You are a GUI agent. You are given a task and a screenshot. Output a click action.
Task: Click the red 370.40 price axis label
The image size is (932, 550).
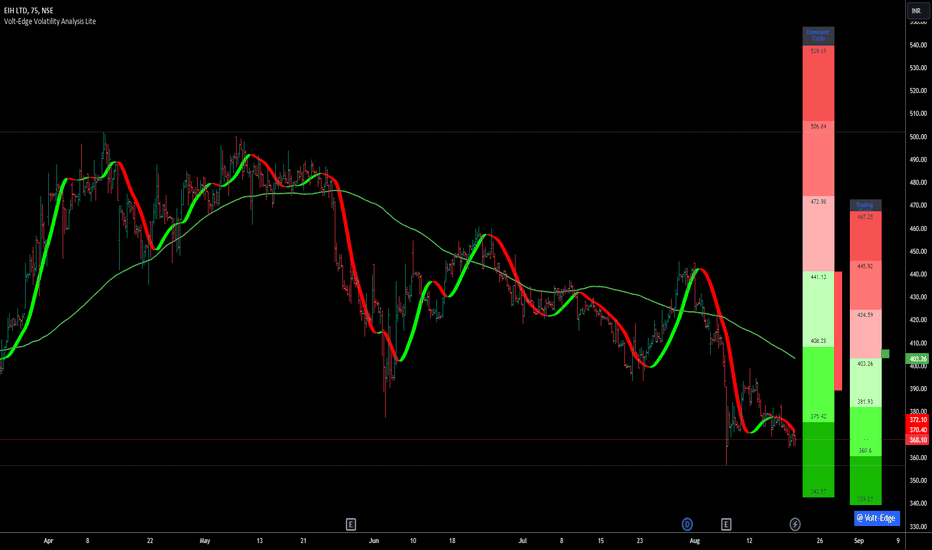918,430
